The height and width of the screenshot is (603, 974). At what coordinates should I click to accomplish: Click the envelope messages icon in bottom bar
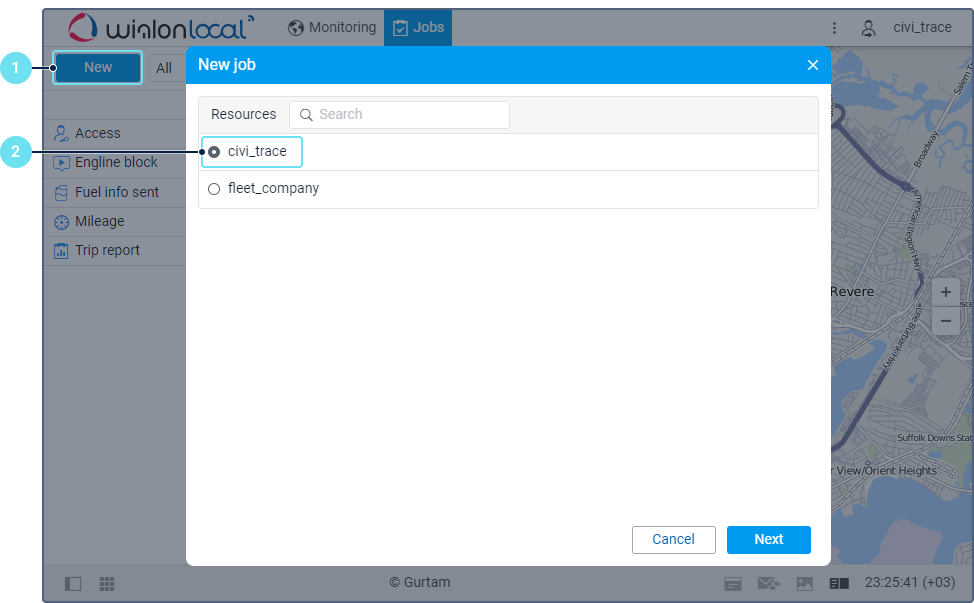pos(768,583)
